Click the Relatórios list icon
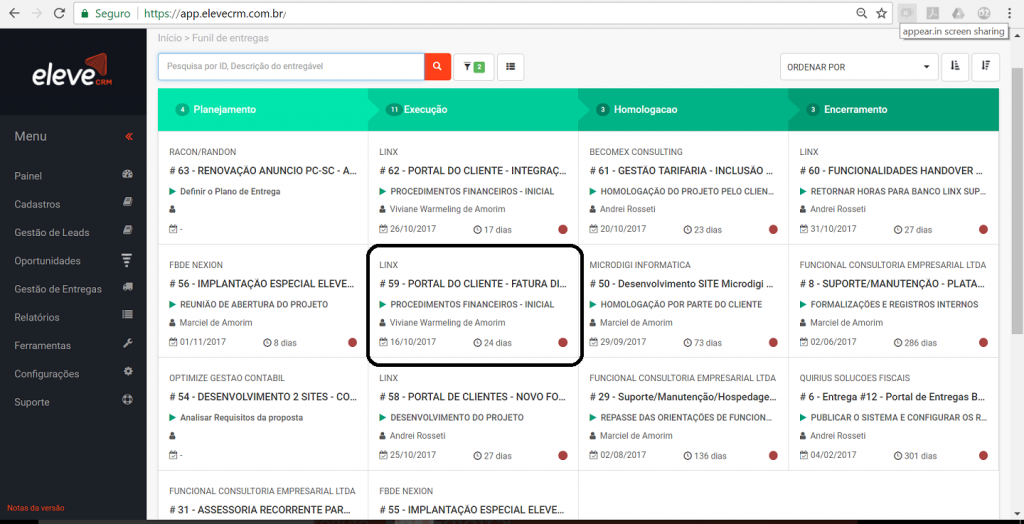 [x=128, y=316]
